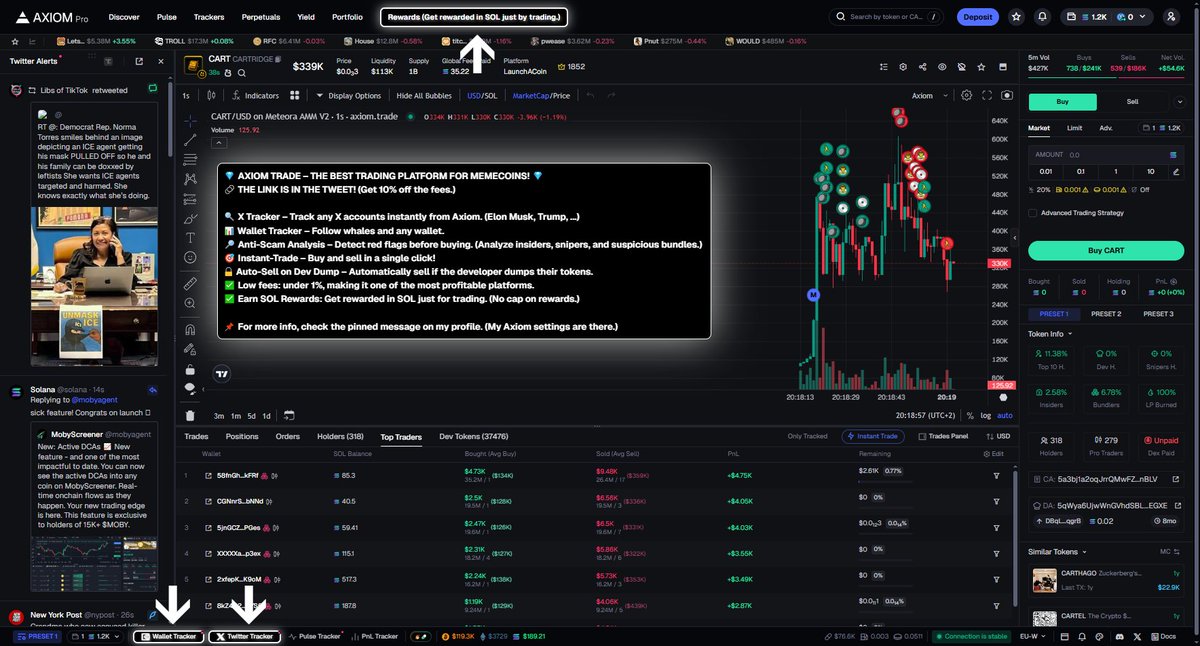Set the 5d chart range
Screen dimensions: 1200x646
(251, 415)
